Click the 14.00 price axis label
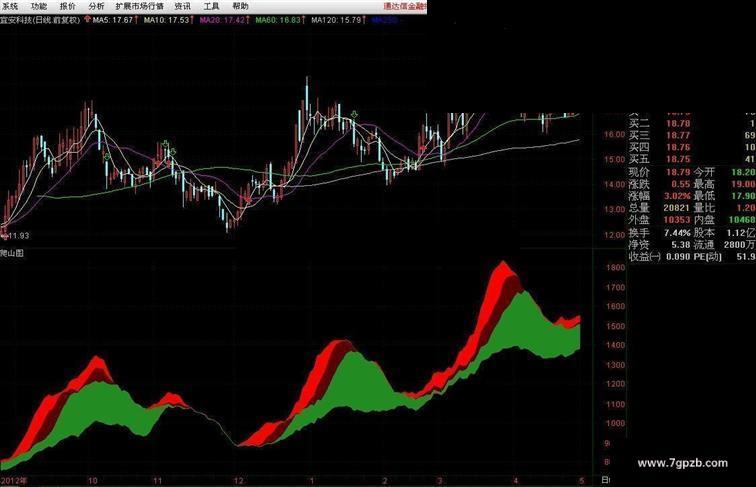The width and height of the screenshot is (756, 487). (614, 185)
